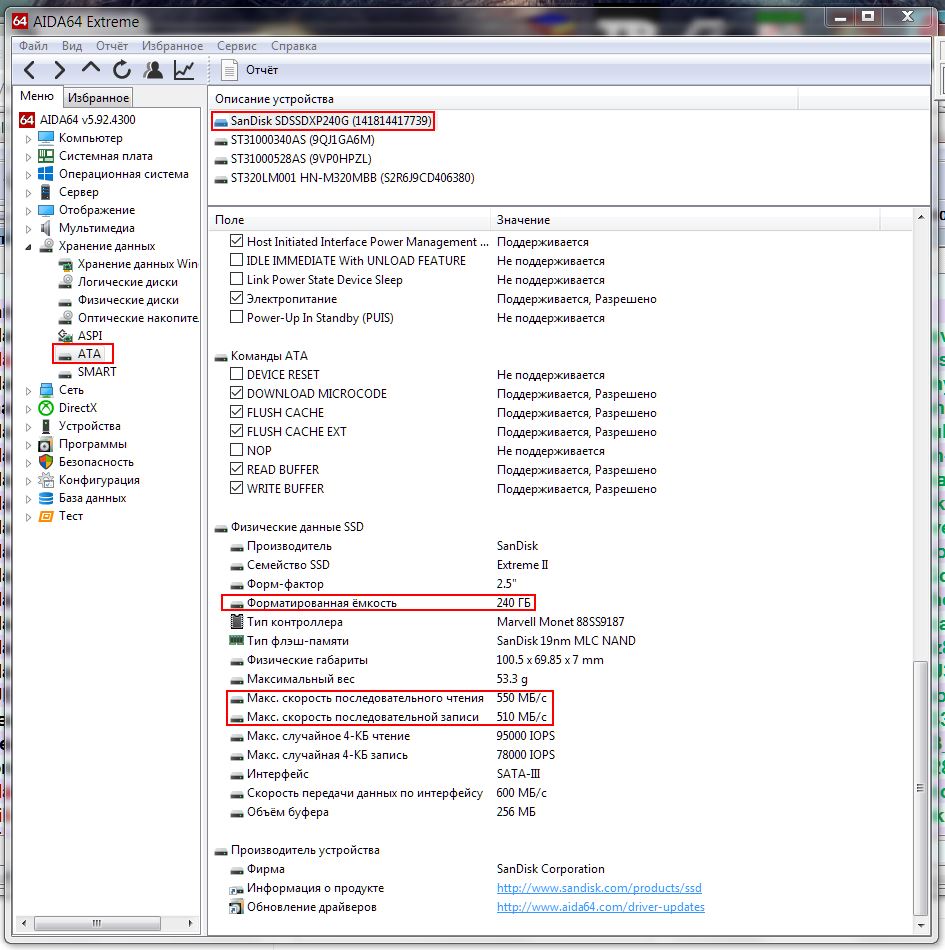This screenshot has height=950, width=945.
Task: Click the scroll-up arrow of details pane
Action: tap(921, 217)
